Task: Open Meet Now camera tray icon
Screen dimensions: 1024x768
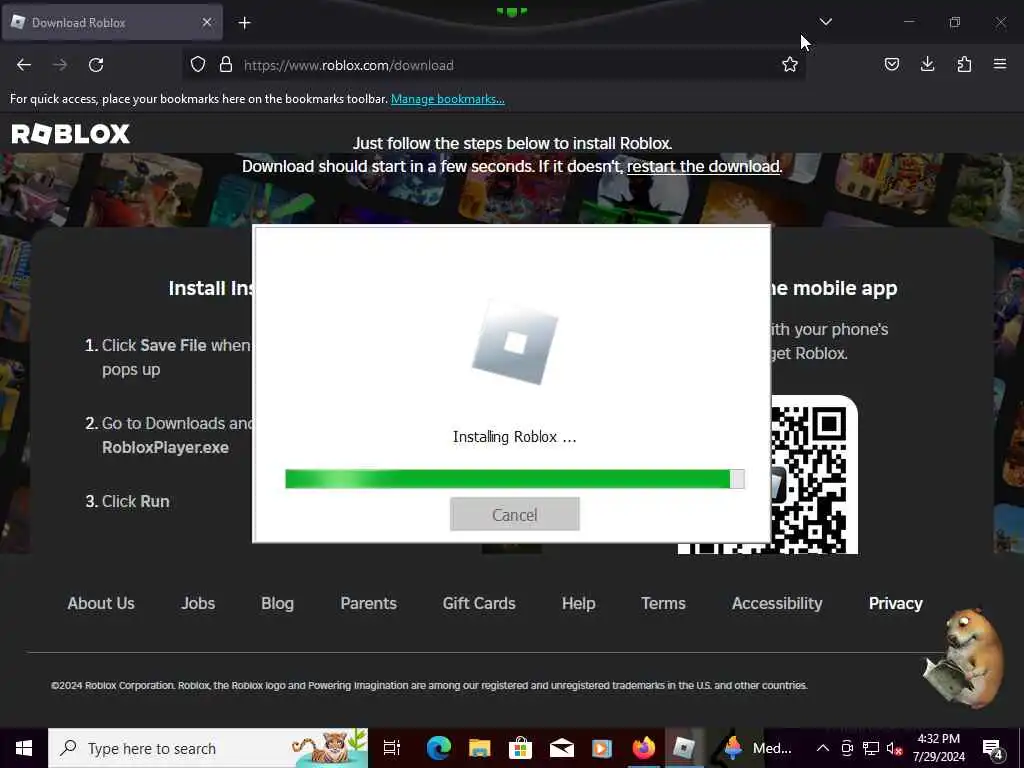Action: click(x=847, y=748)
